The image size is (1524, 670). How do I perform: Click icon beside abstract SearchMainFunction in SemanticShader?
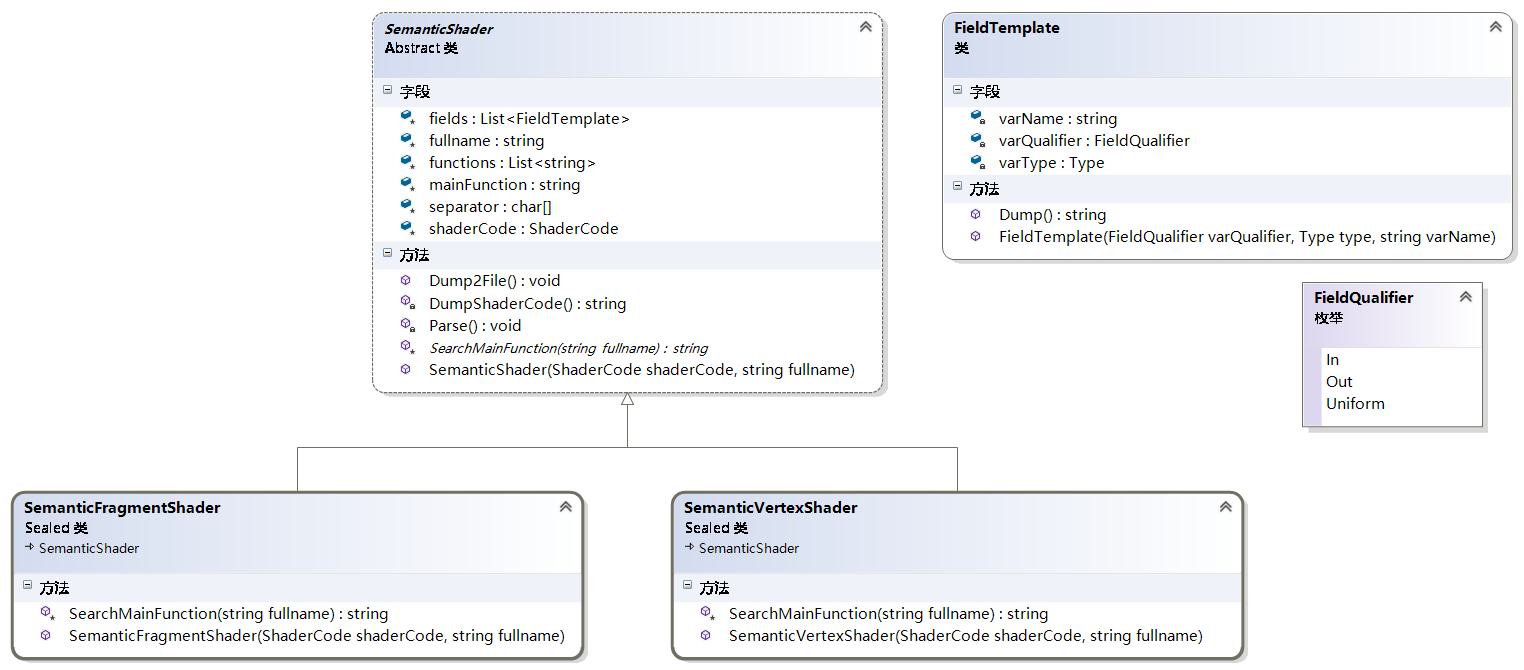click(407, 347)
